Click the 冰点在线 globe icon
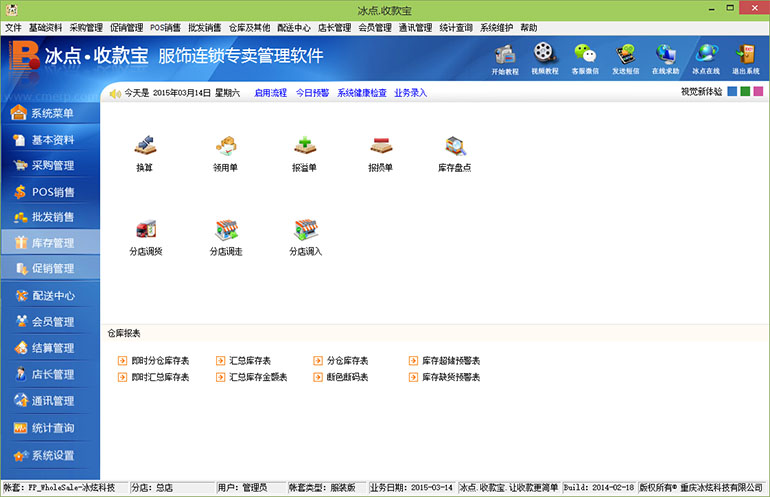 [706, 59]
